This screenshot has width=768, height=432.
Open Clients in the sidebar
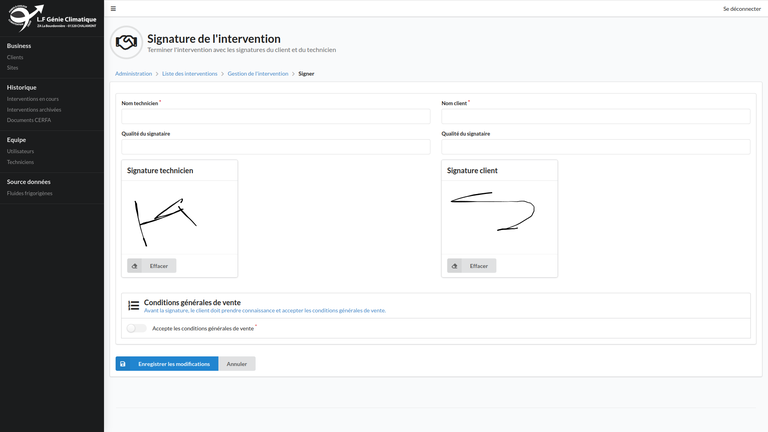point(15,57)
